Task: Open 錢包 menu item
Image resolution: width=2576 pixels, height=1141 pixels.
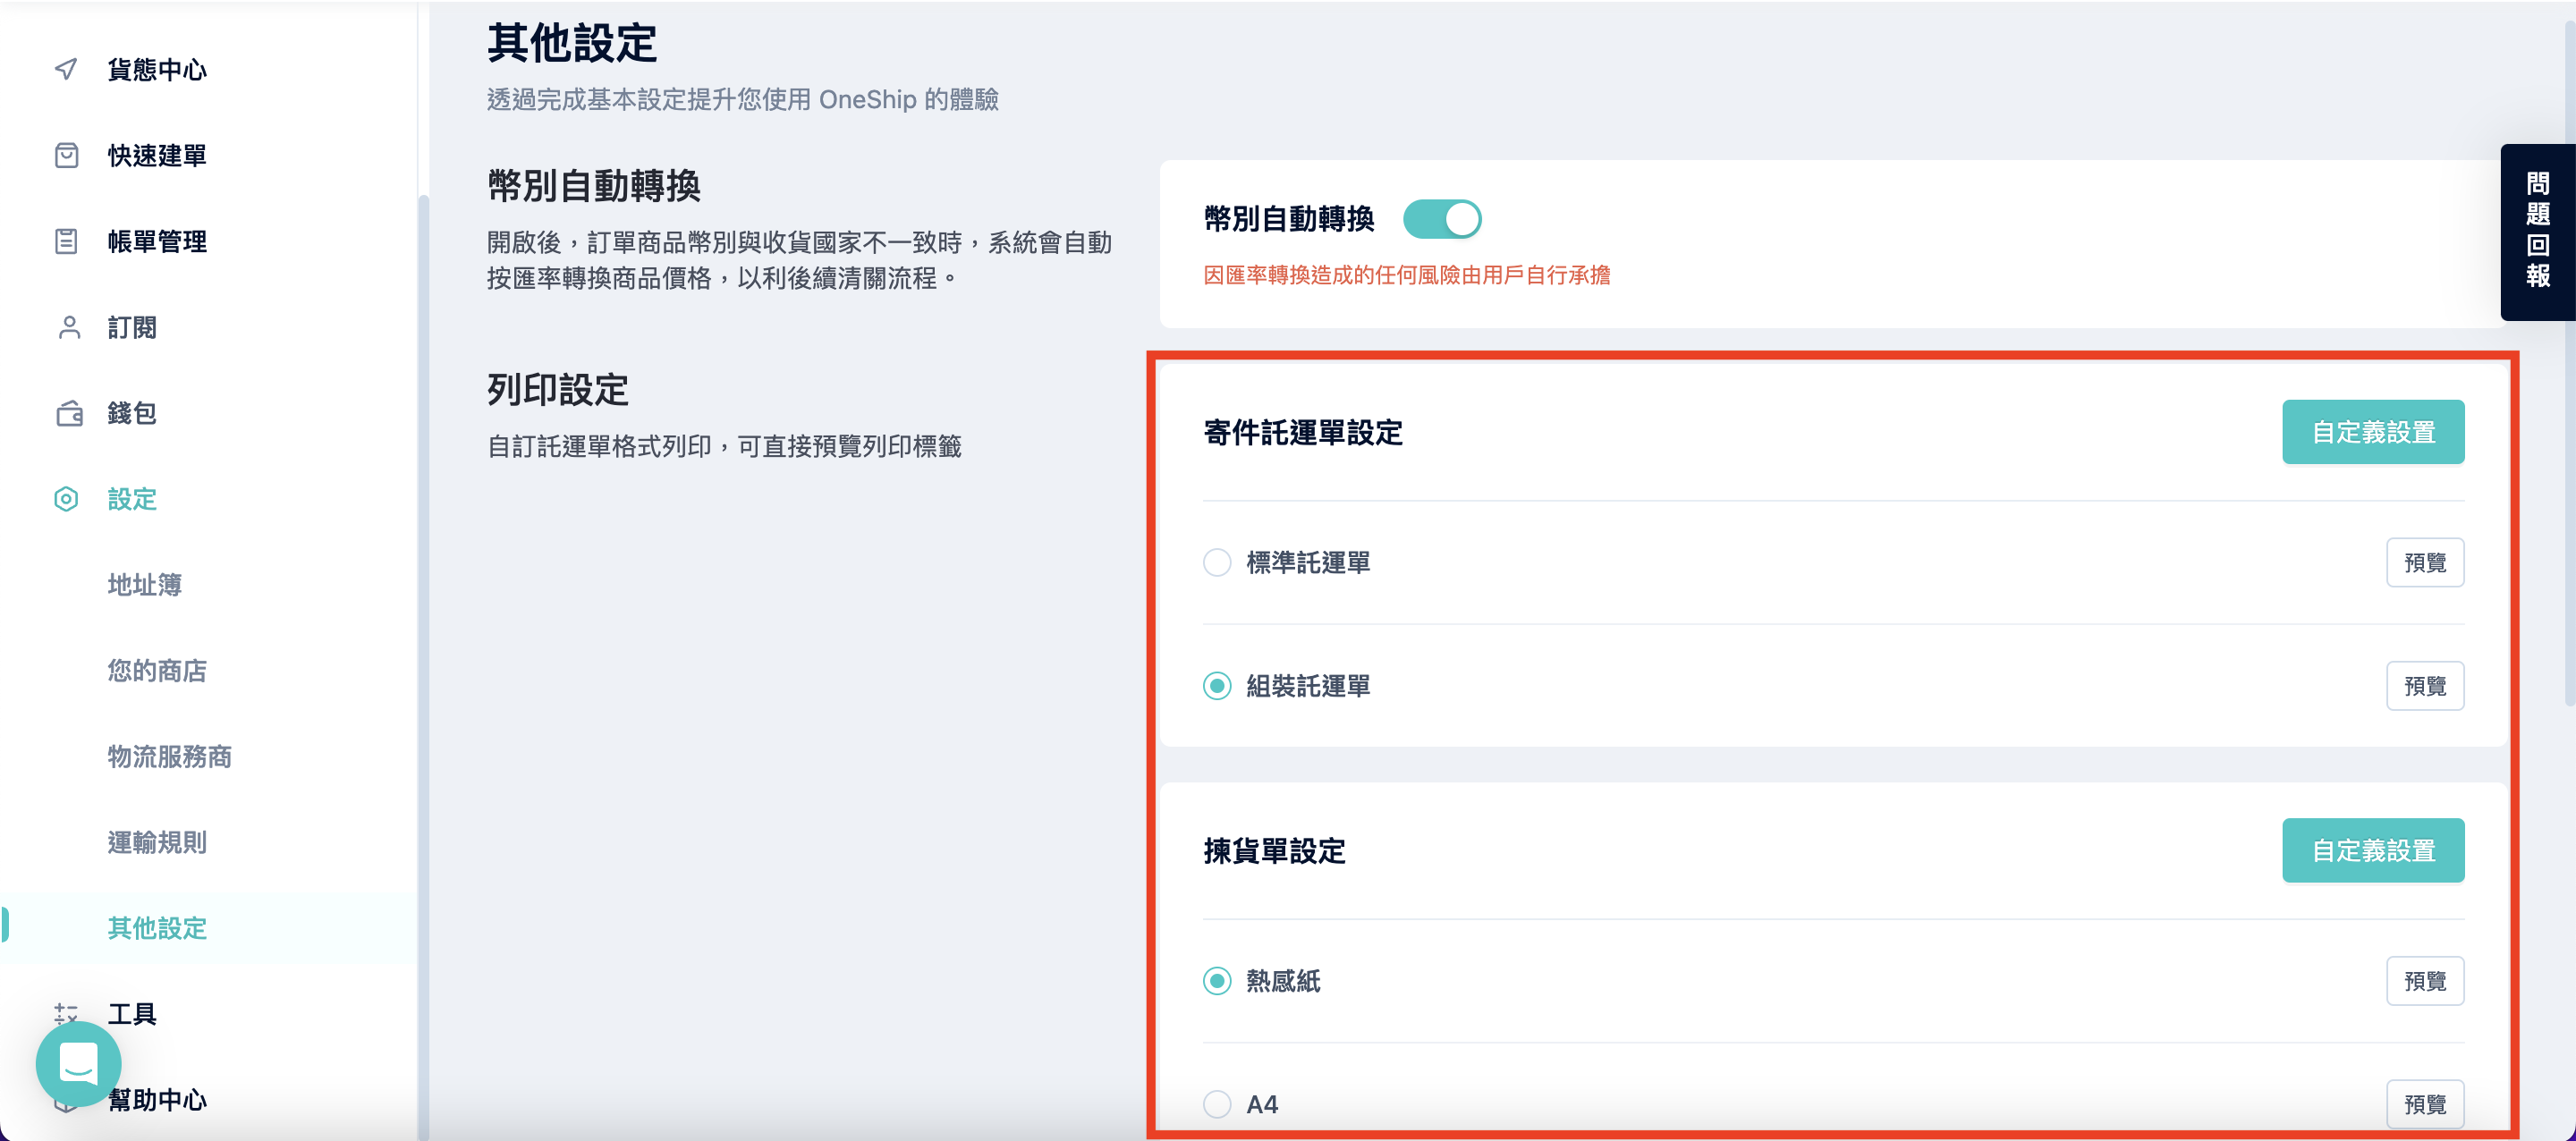Action: (132, 413)
